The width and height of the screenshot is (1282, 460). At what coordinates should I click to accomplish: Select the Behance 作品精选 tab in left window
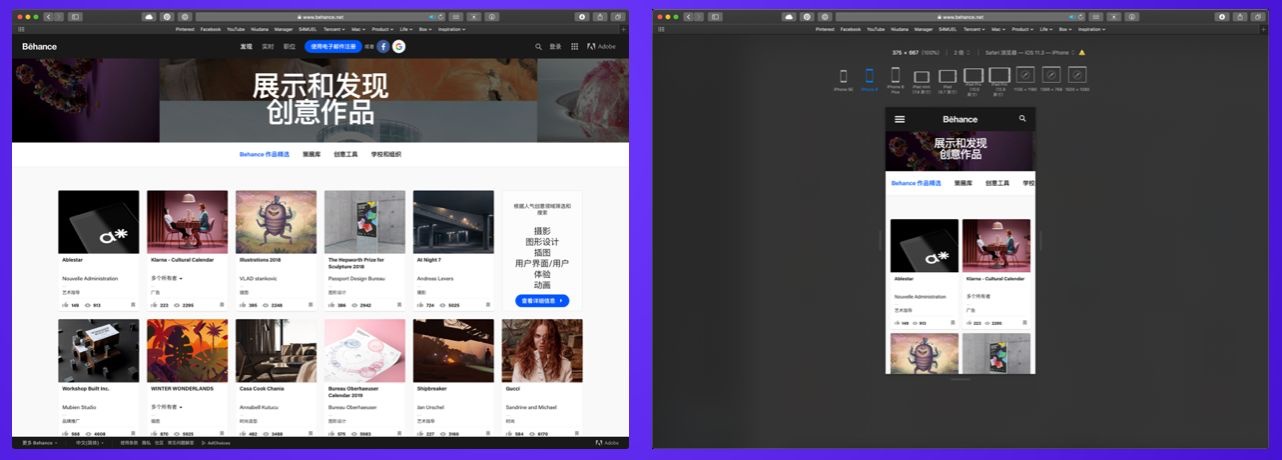[x=265, y=154]
